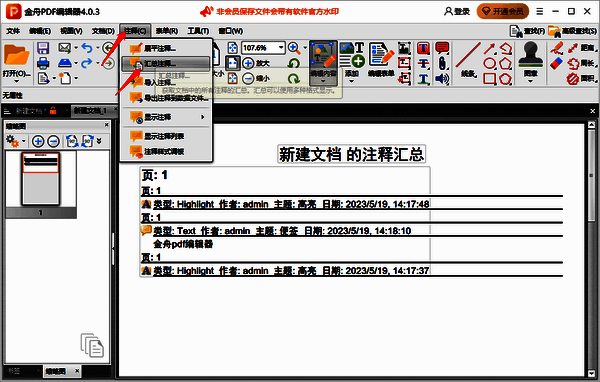The image size is (600, 382).
Task: Open a file with the folder icon
Action: point(17,55)
